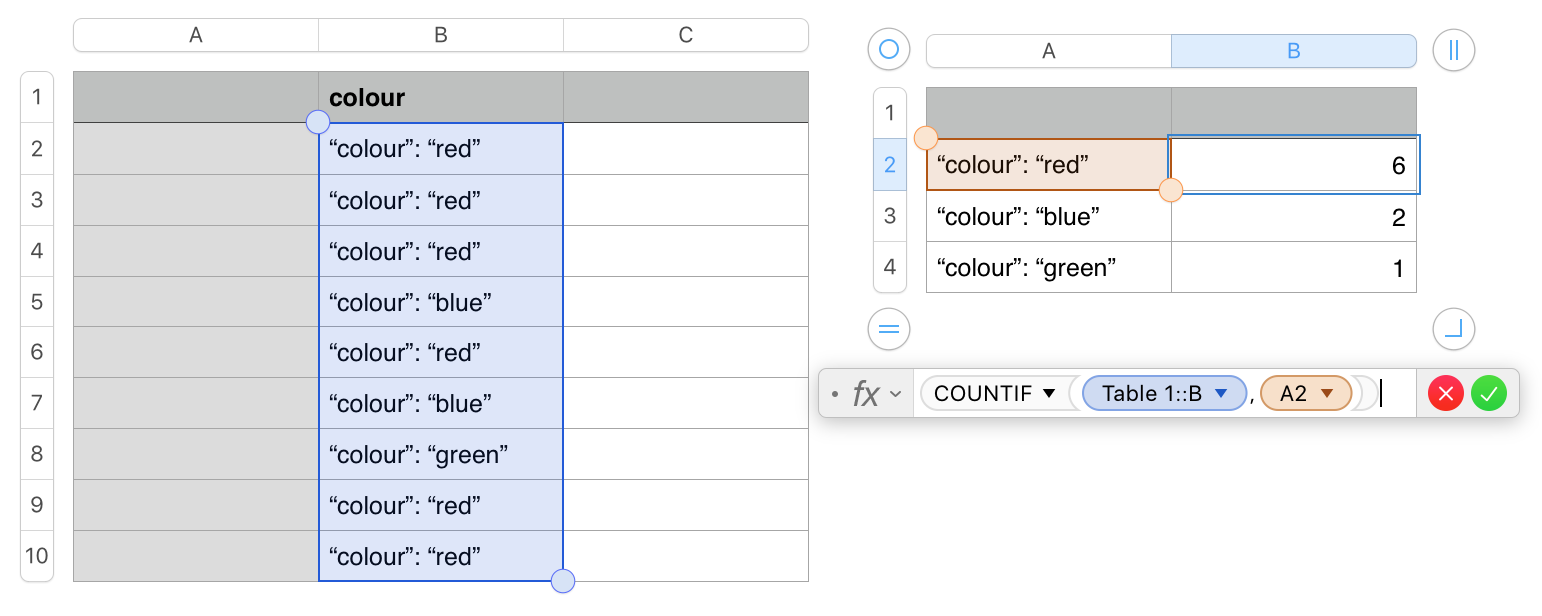Select column C header in the left table

point(685,35)
